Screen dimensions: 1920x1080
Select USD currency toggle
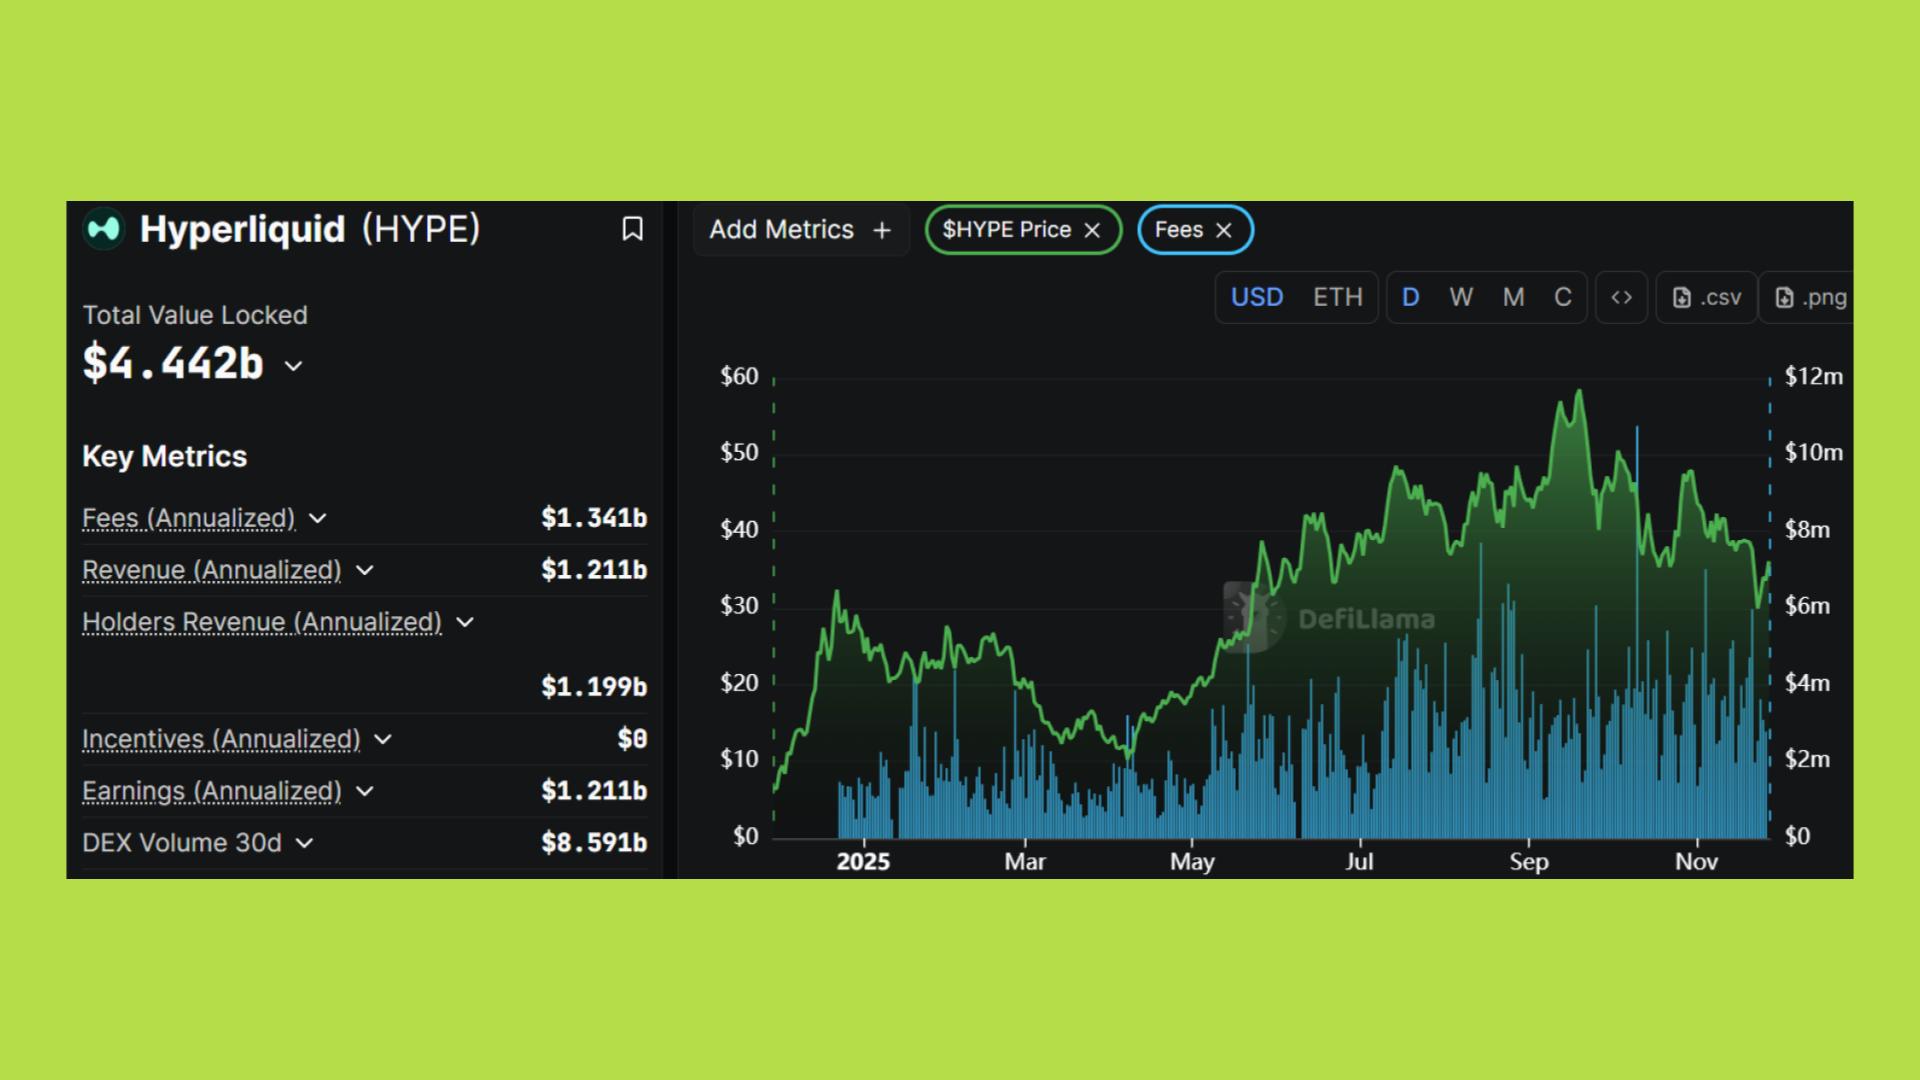click(1256, 297)
